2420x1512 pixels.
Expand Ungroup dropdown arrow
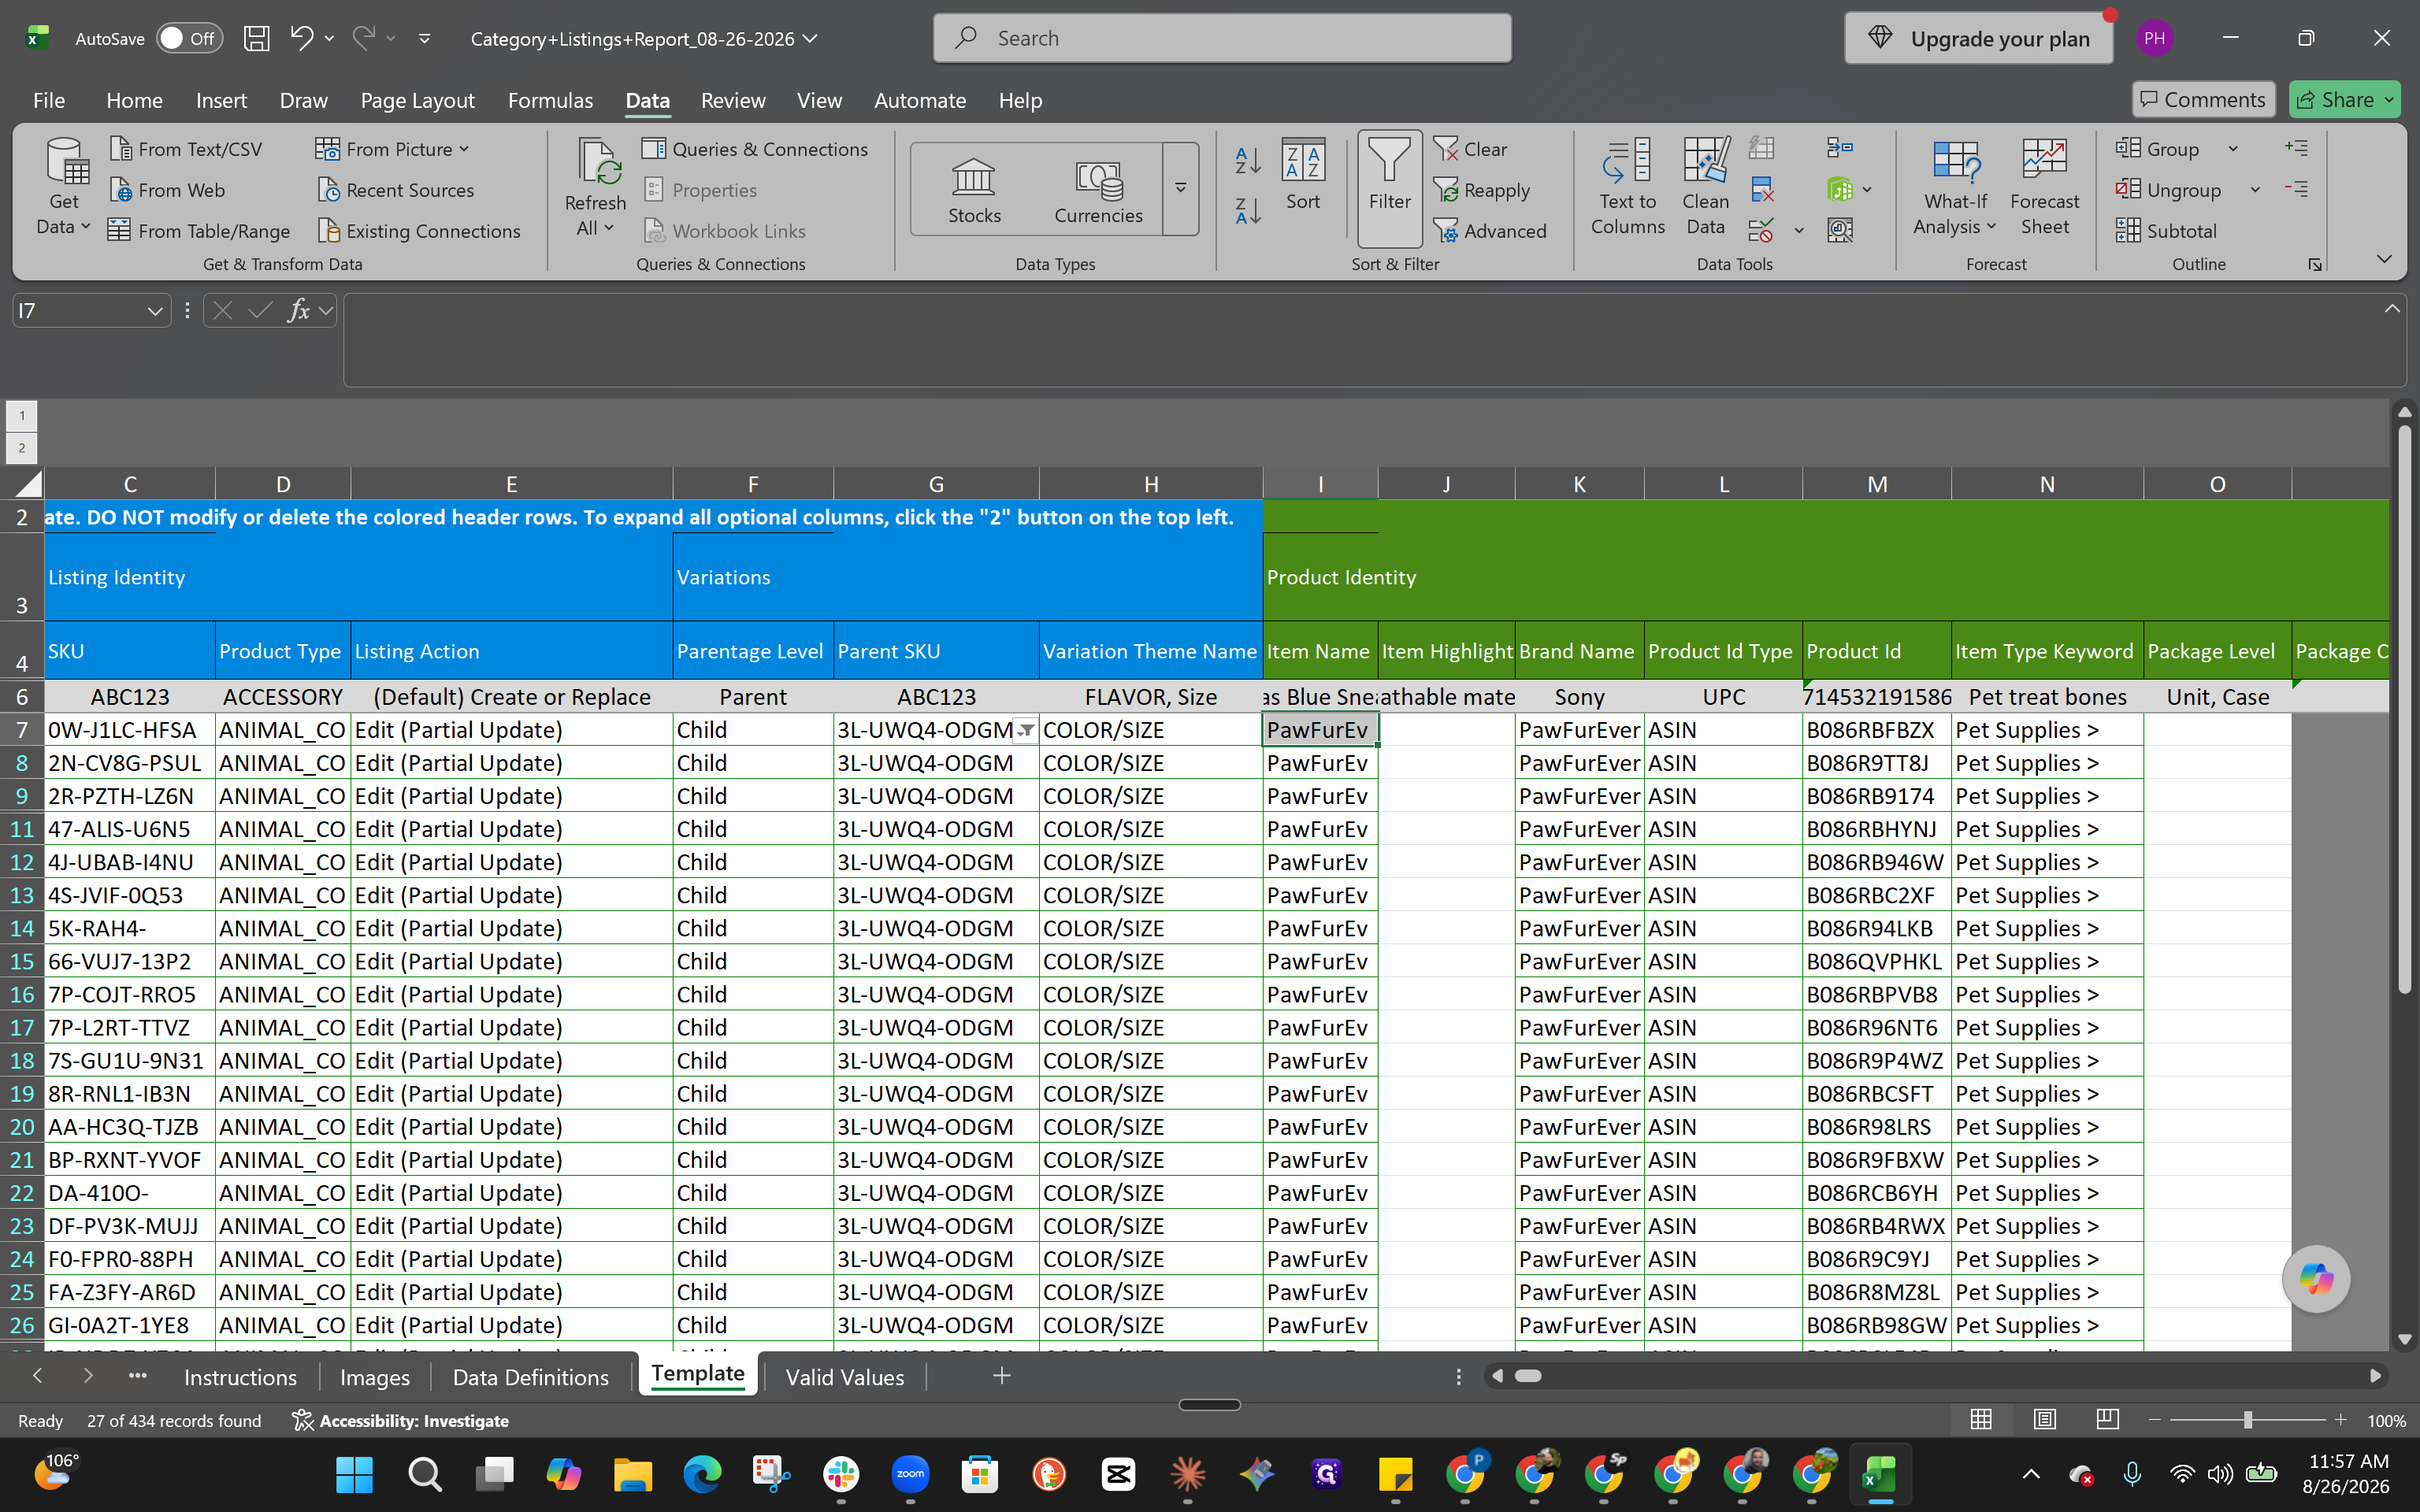(x=2255, y=190)
